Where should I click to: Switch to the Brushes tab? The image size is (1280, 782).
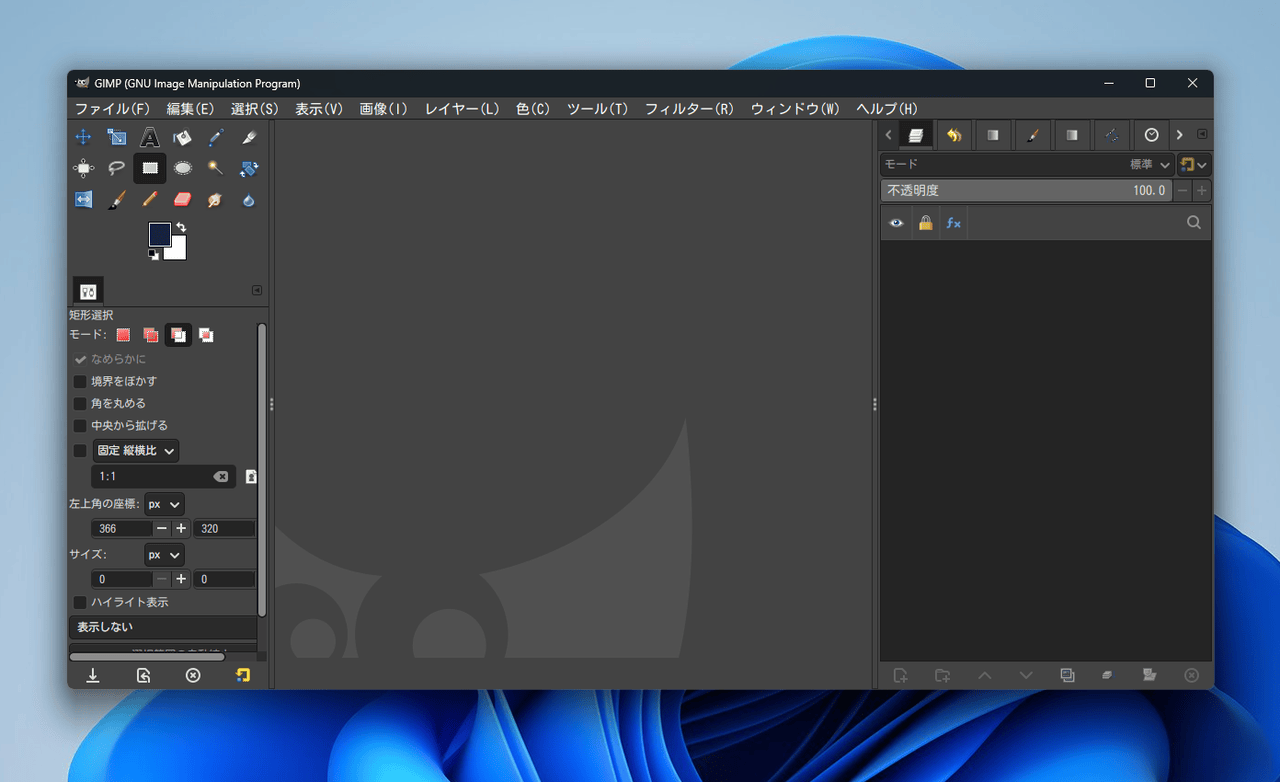(1033, 135)
